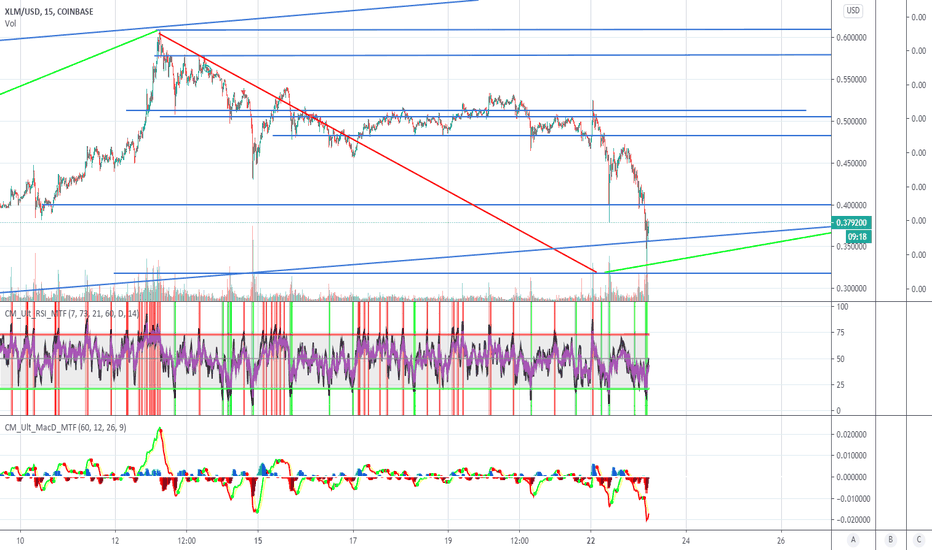Click date 15 on the time axis
The width and height of the screenshot is (932, 550).
258,540
